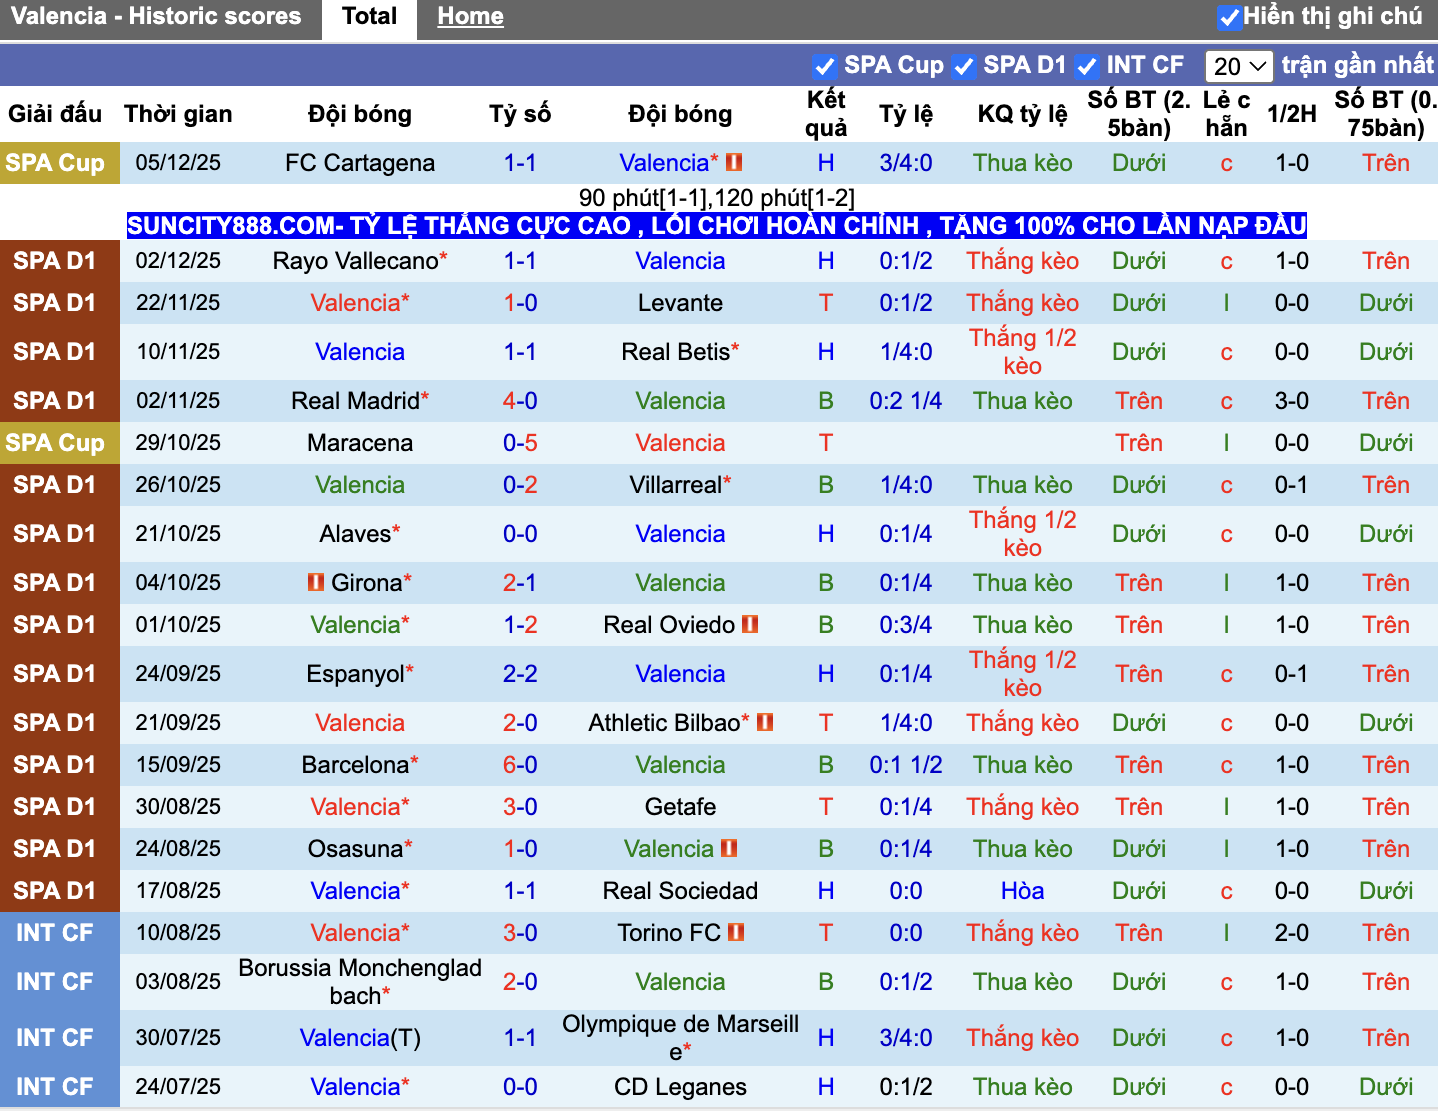The width and height of the screenshot is (1438, 1116).
Task: Toggle the SPA D1 filter checkbox
Action: click(x=964, y=66)
